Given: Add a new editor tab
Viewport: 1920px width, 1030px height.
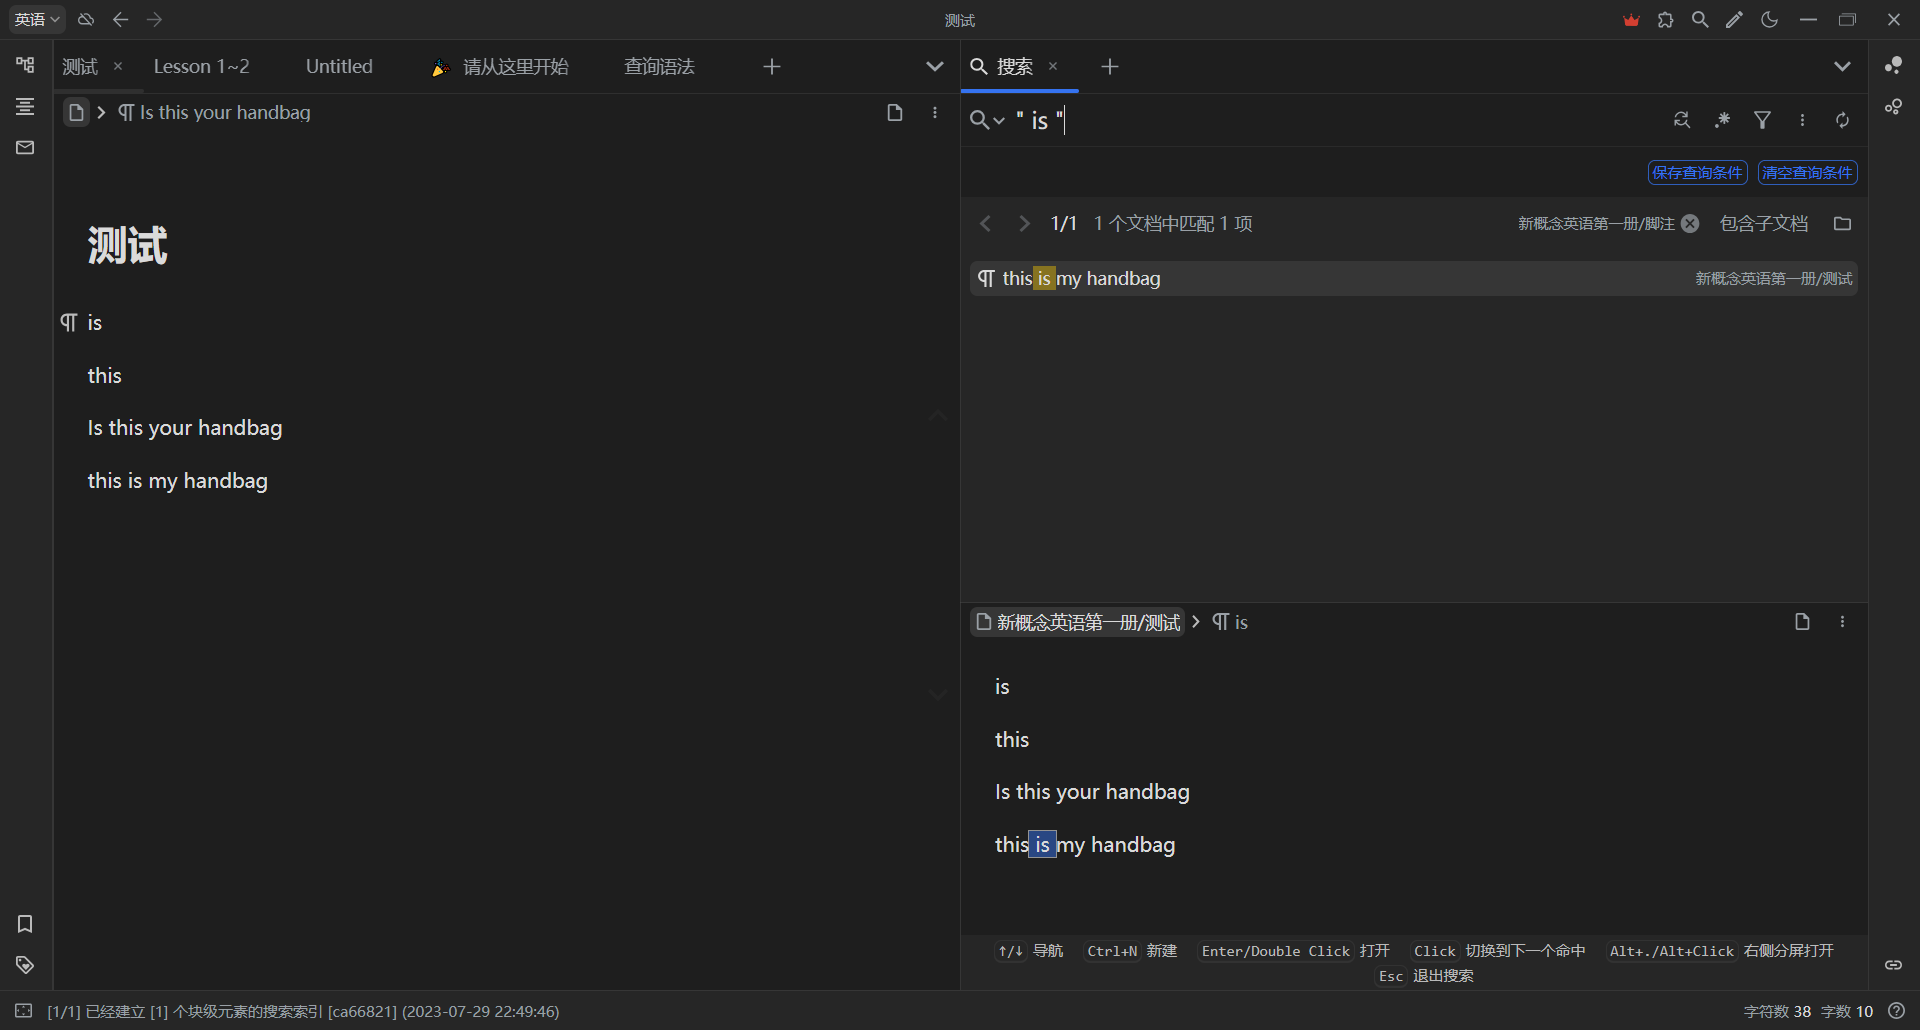Looking at the screenshot, I should pyautogui.click(x=771, y=66).
